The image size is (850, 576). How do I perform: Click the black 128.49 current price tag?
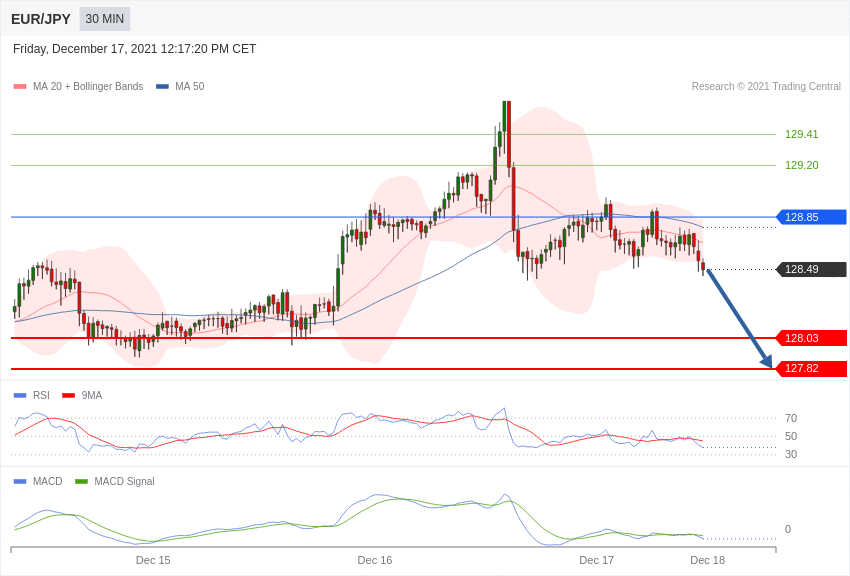pyautogui.click(x=812, y=269)
